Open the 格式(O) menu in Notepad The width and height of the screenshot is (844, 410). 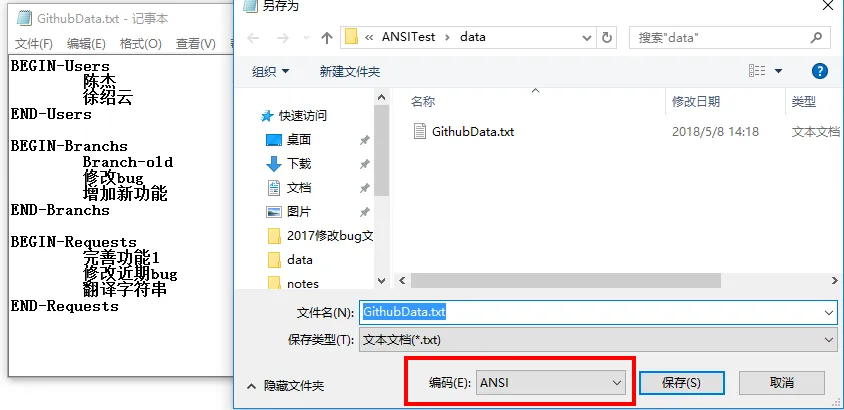[140, 44]
